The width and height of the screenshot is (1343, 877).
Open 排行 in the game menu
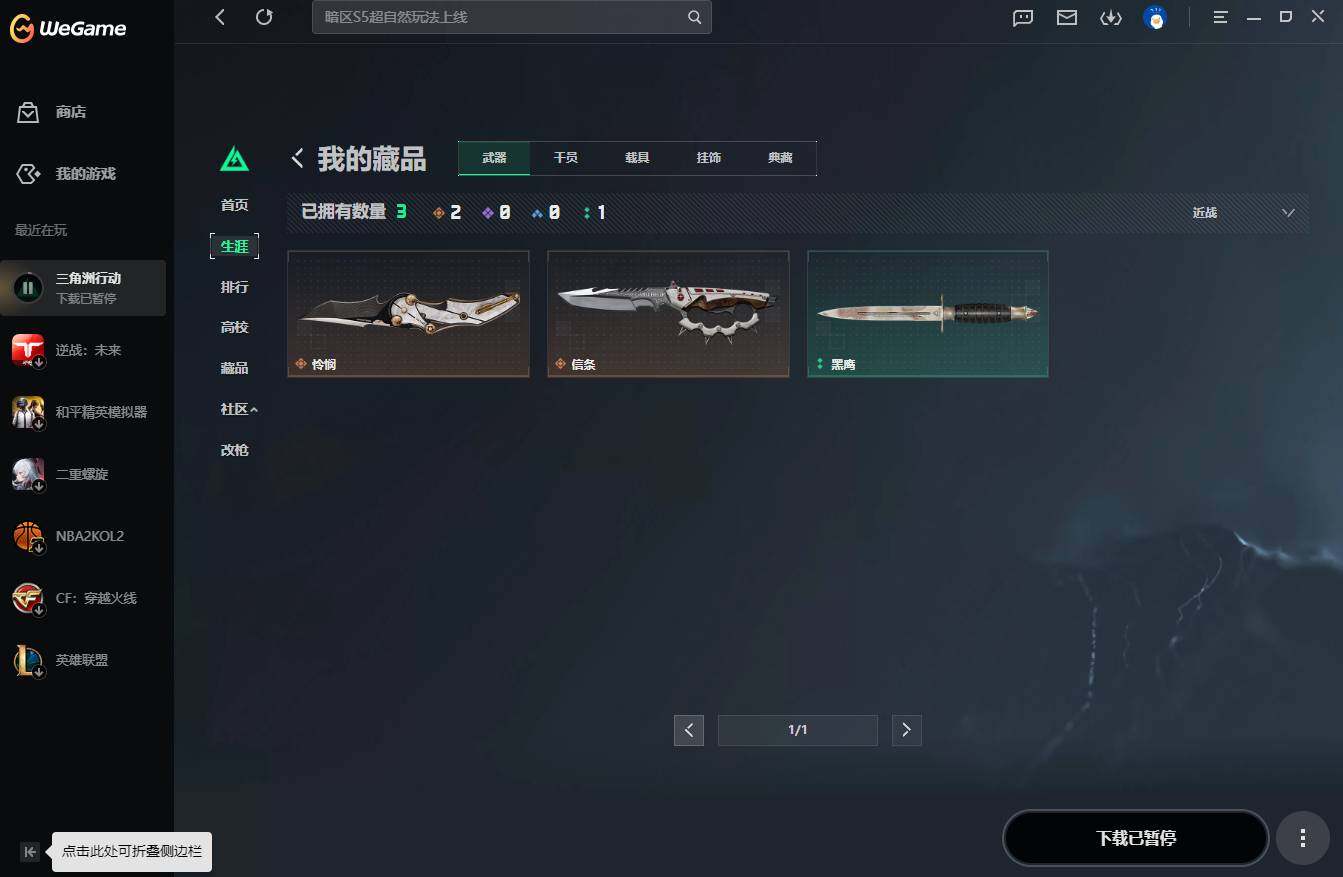(x=234, y=287)
